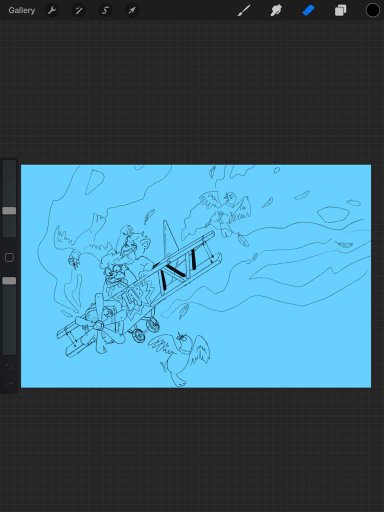Click the brush opacity slider handle
This screenshot has height=512, width=384.
(9, 281)
